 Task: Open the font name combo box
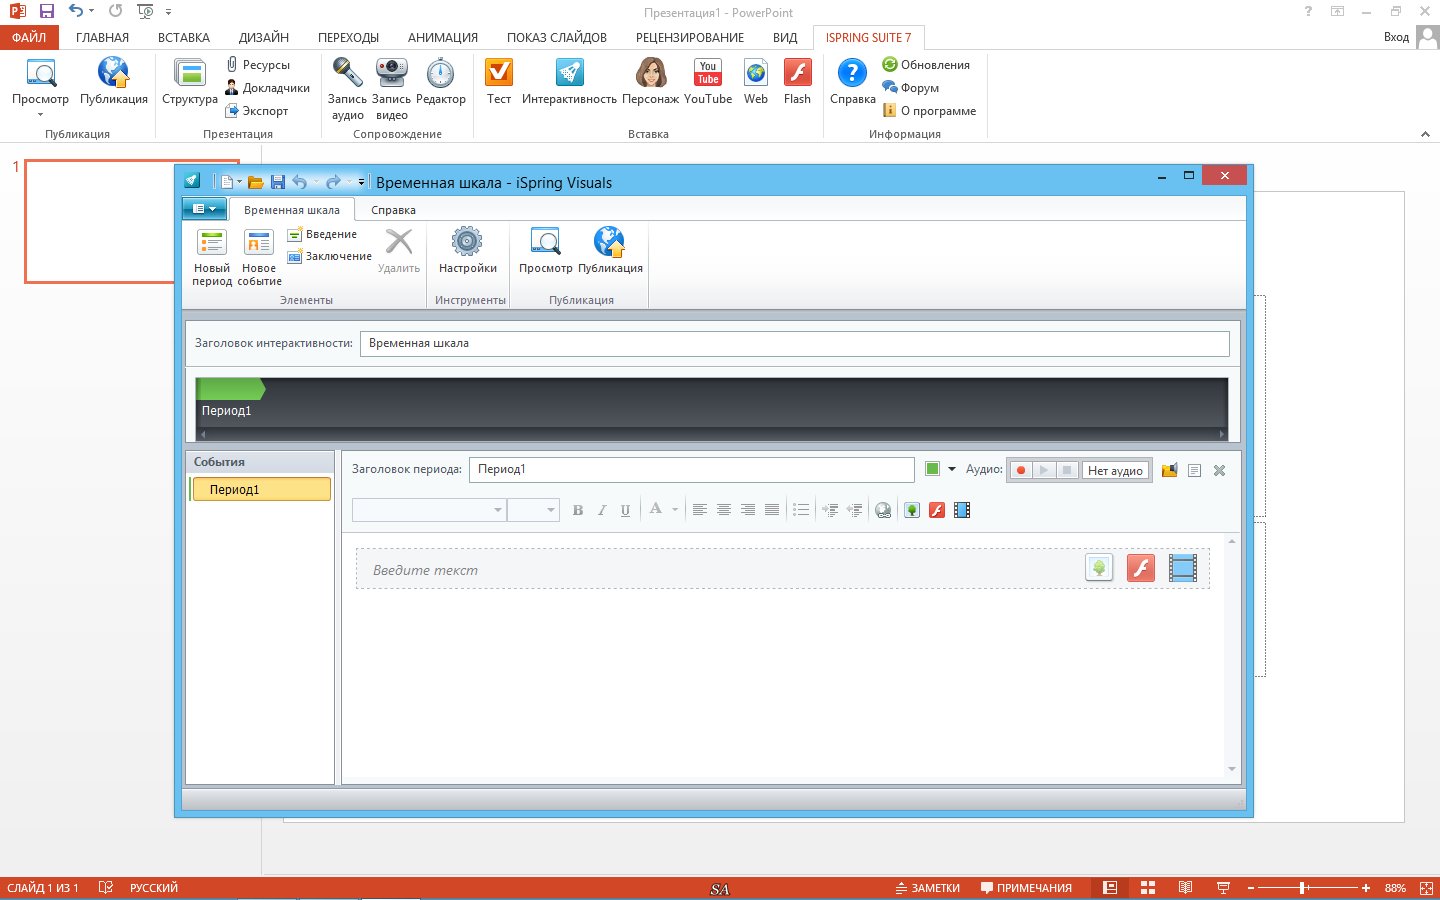coord(429,510)
